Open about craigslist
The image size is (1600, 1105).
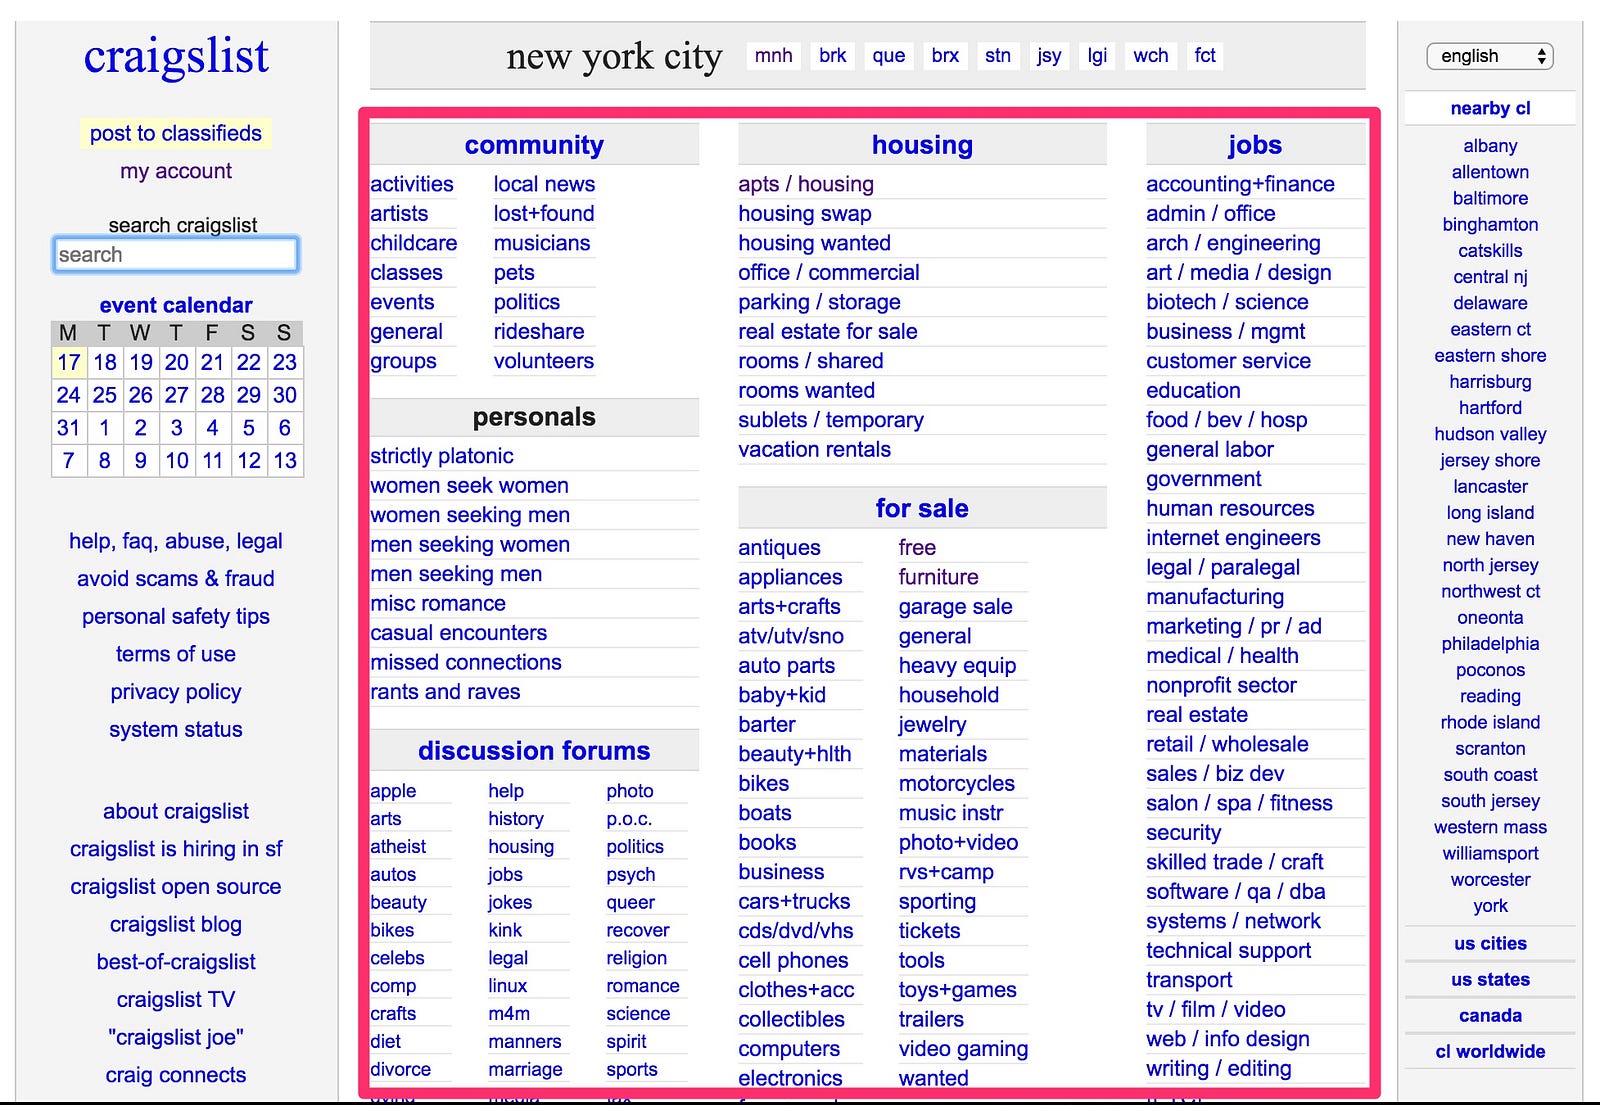[x=176, y=811]
